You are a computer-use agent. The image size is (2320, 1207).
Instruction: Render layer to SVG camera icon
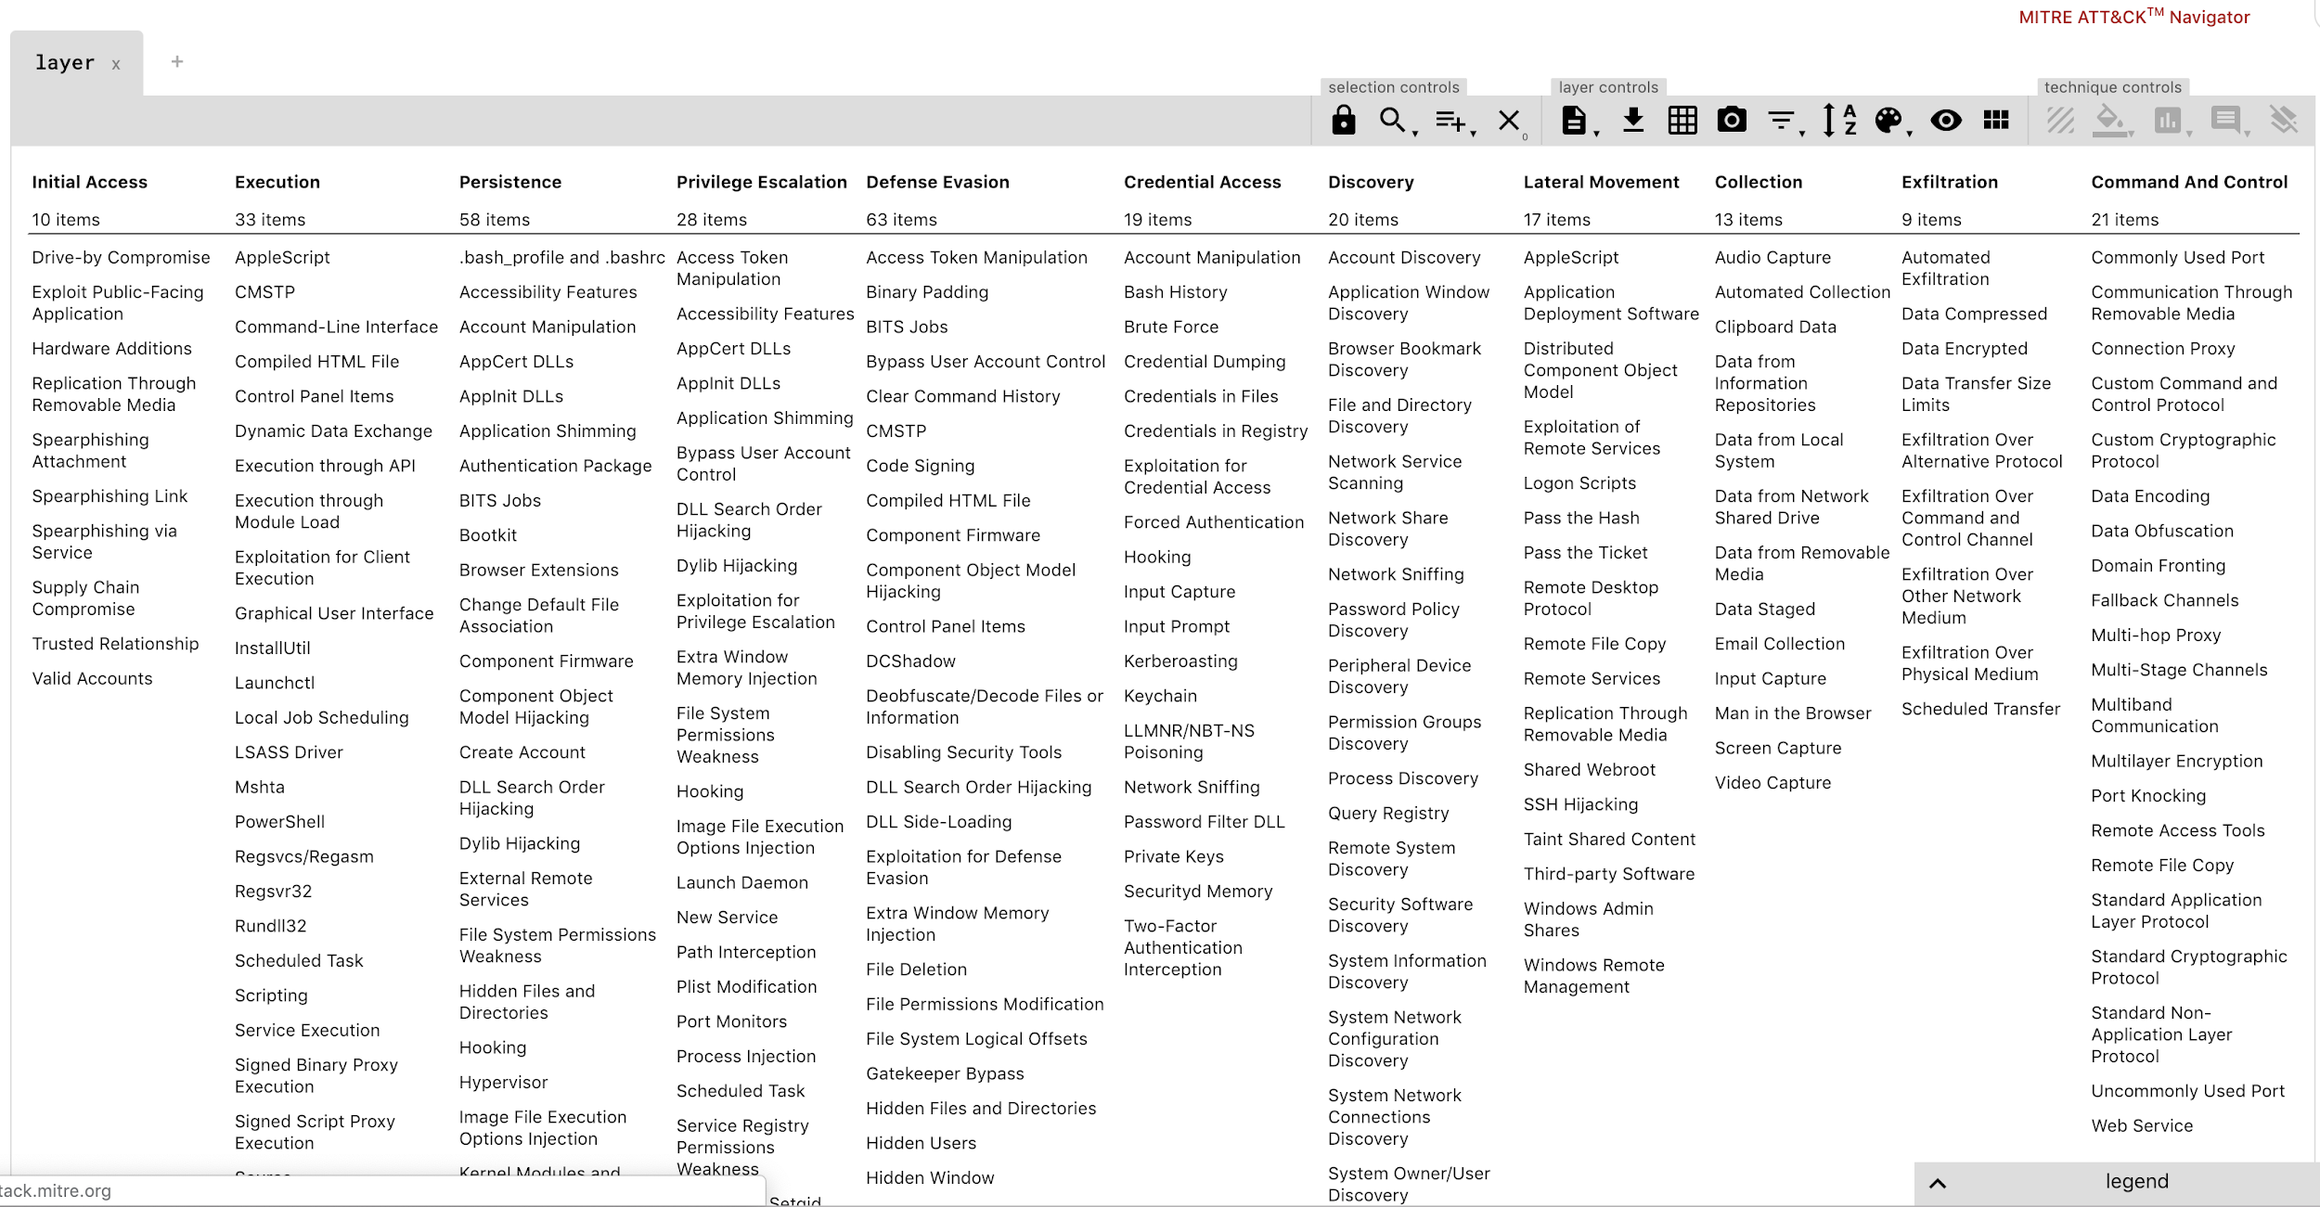[x=1732, y=121]
